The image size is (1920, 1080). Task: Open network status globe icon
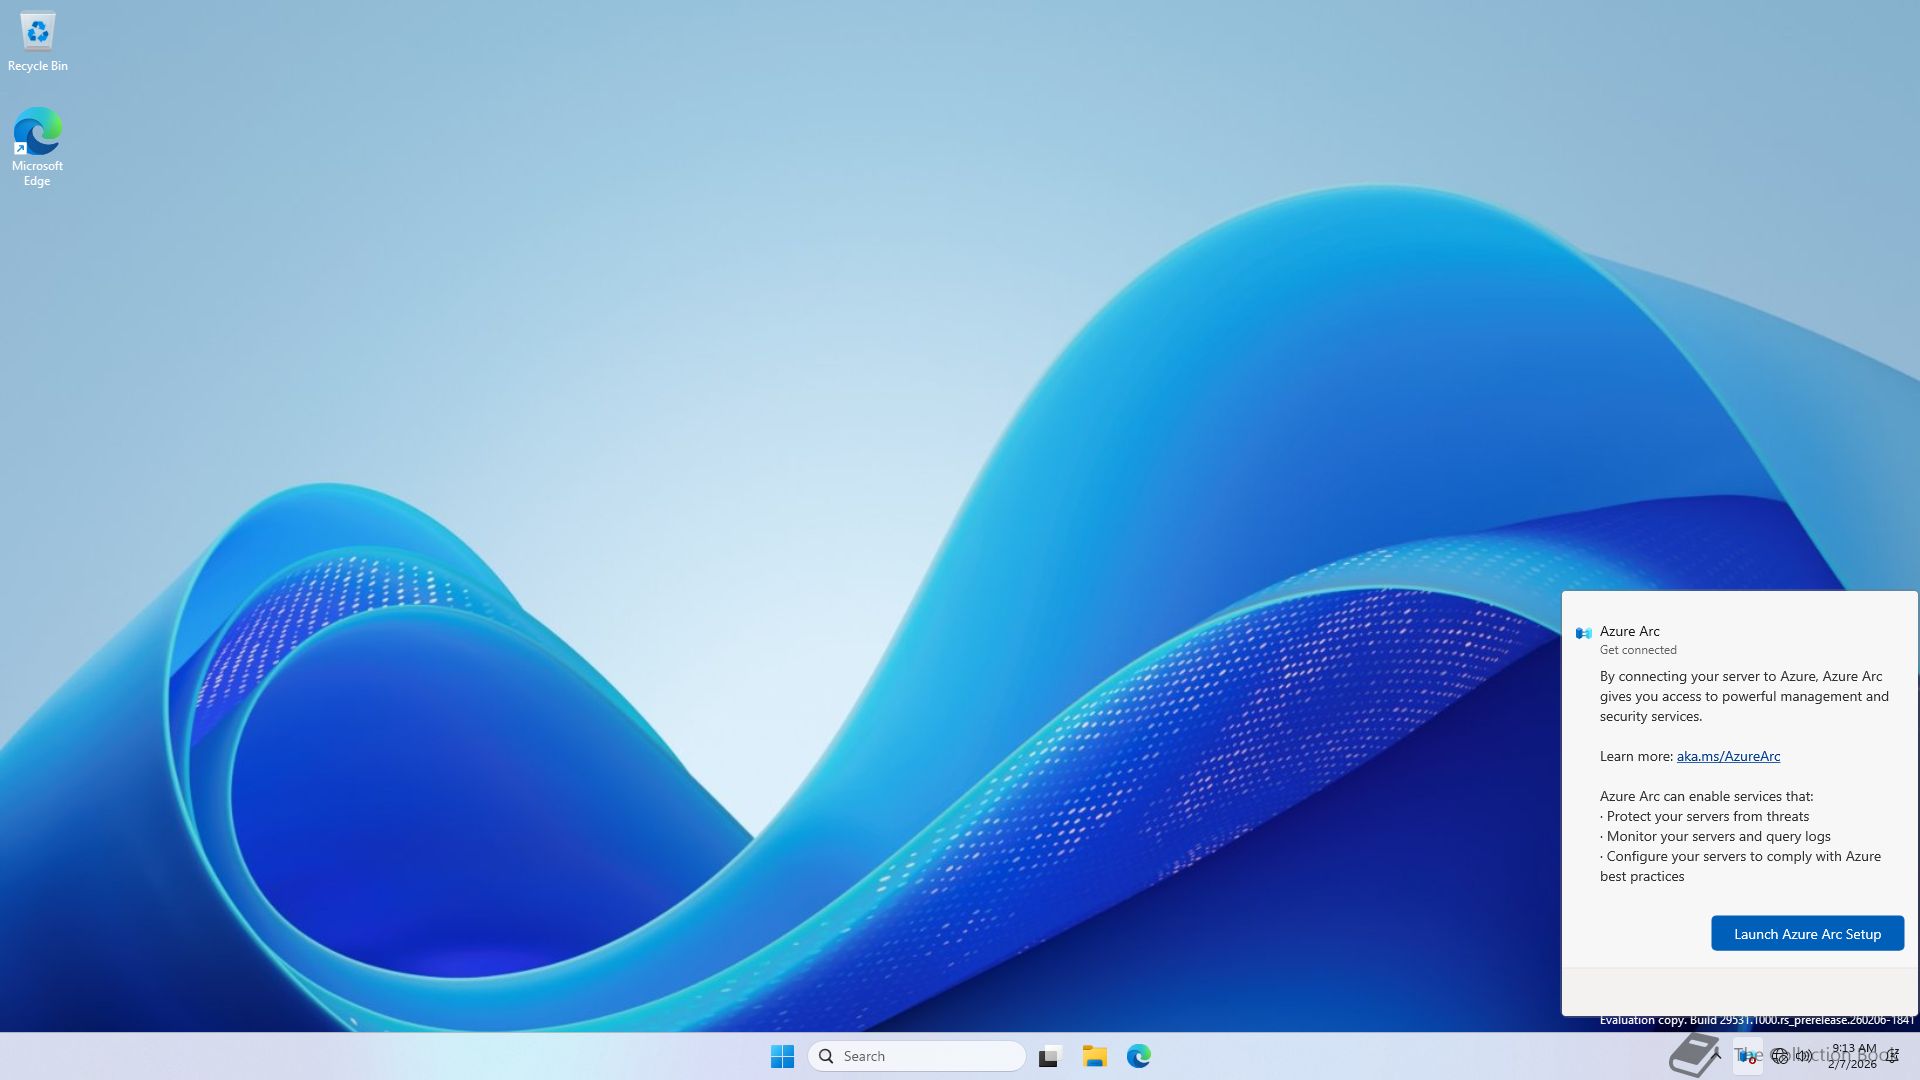pyautogui.click(x=1779, y=1056)
